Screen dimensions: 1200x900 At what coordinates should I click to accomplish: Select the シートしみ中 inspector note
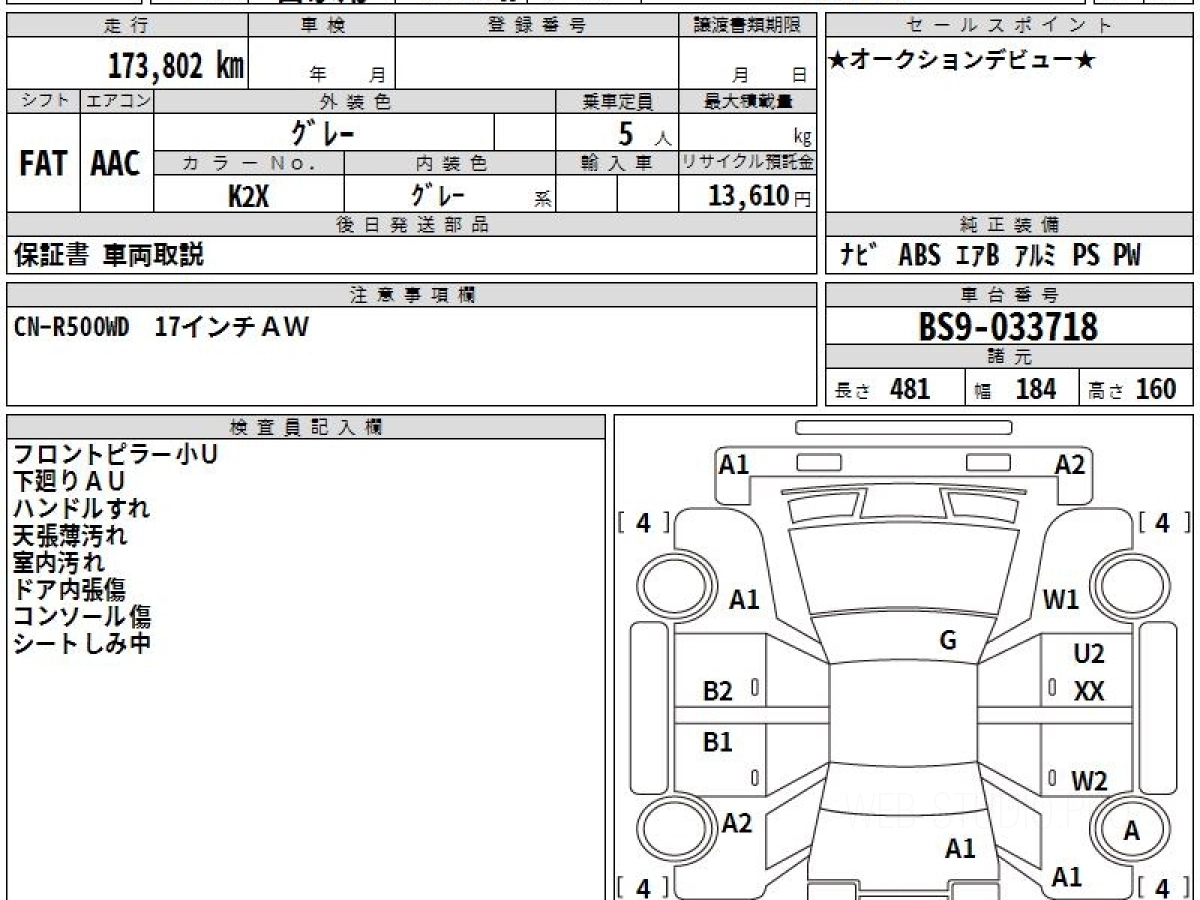[x=81, y=643]
